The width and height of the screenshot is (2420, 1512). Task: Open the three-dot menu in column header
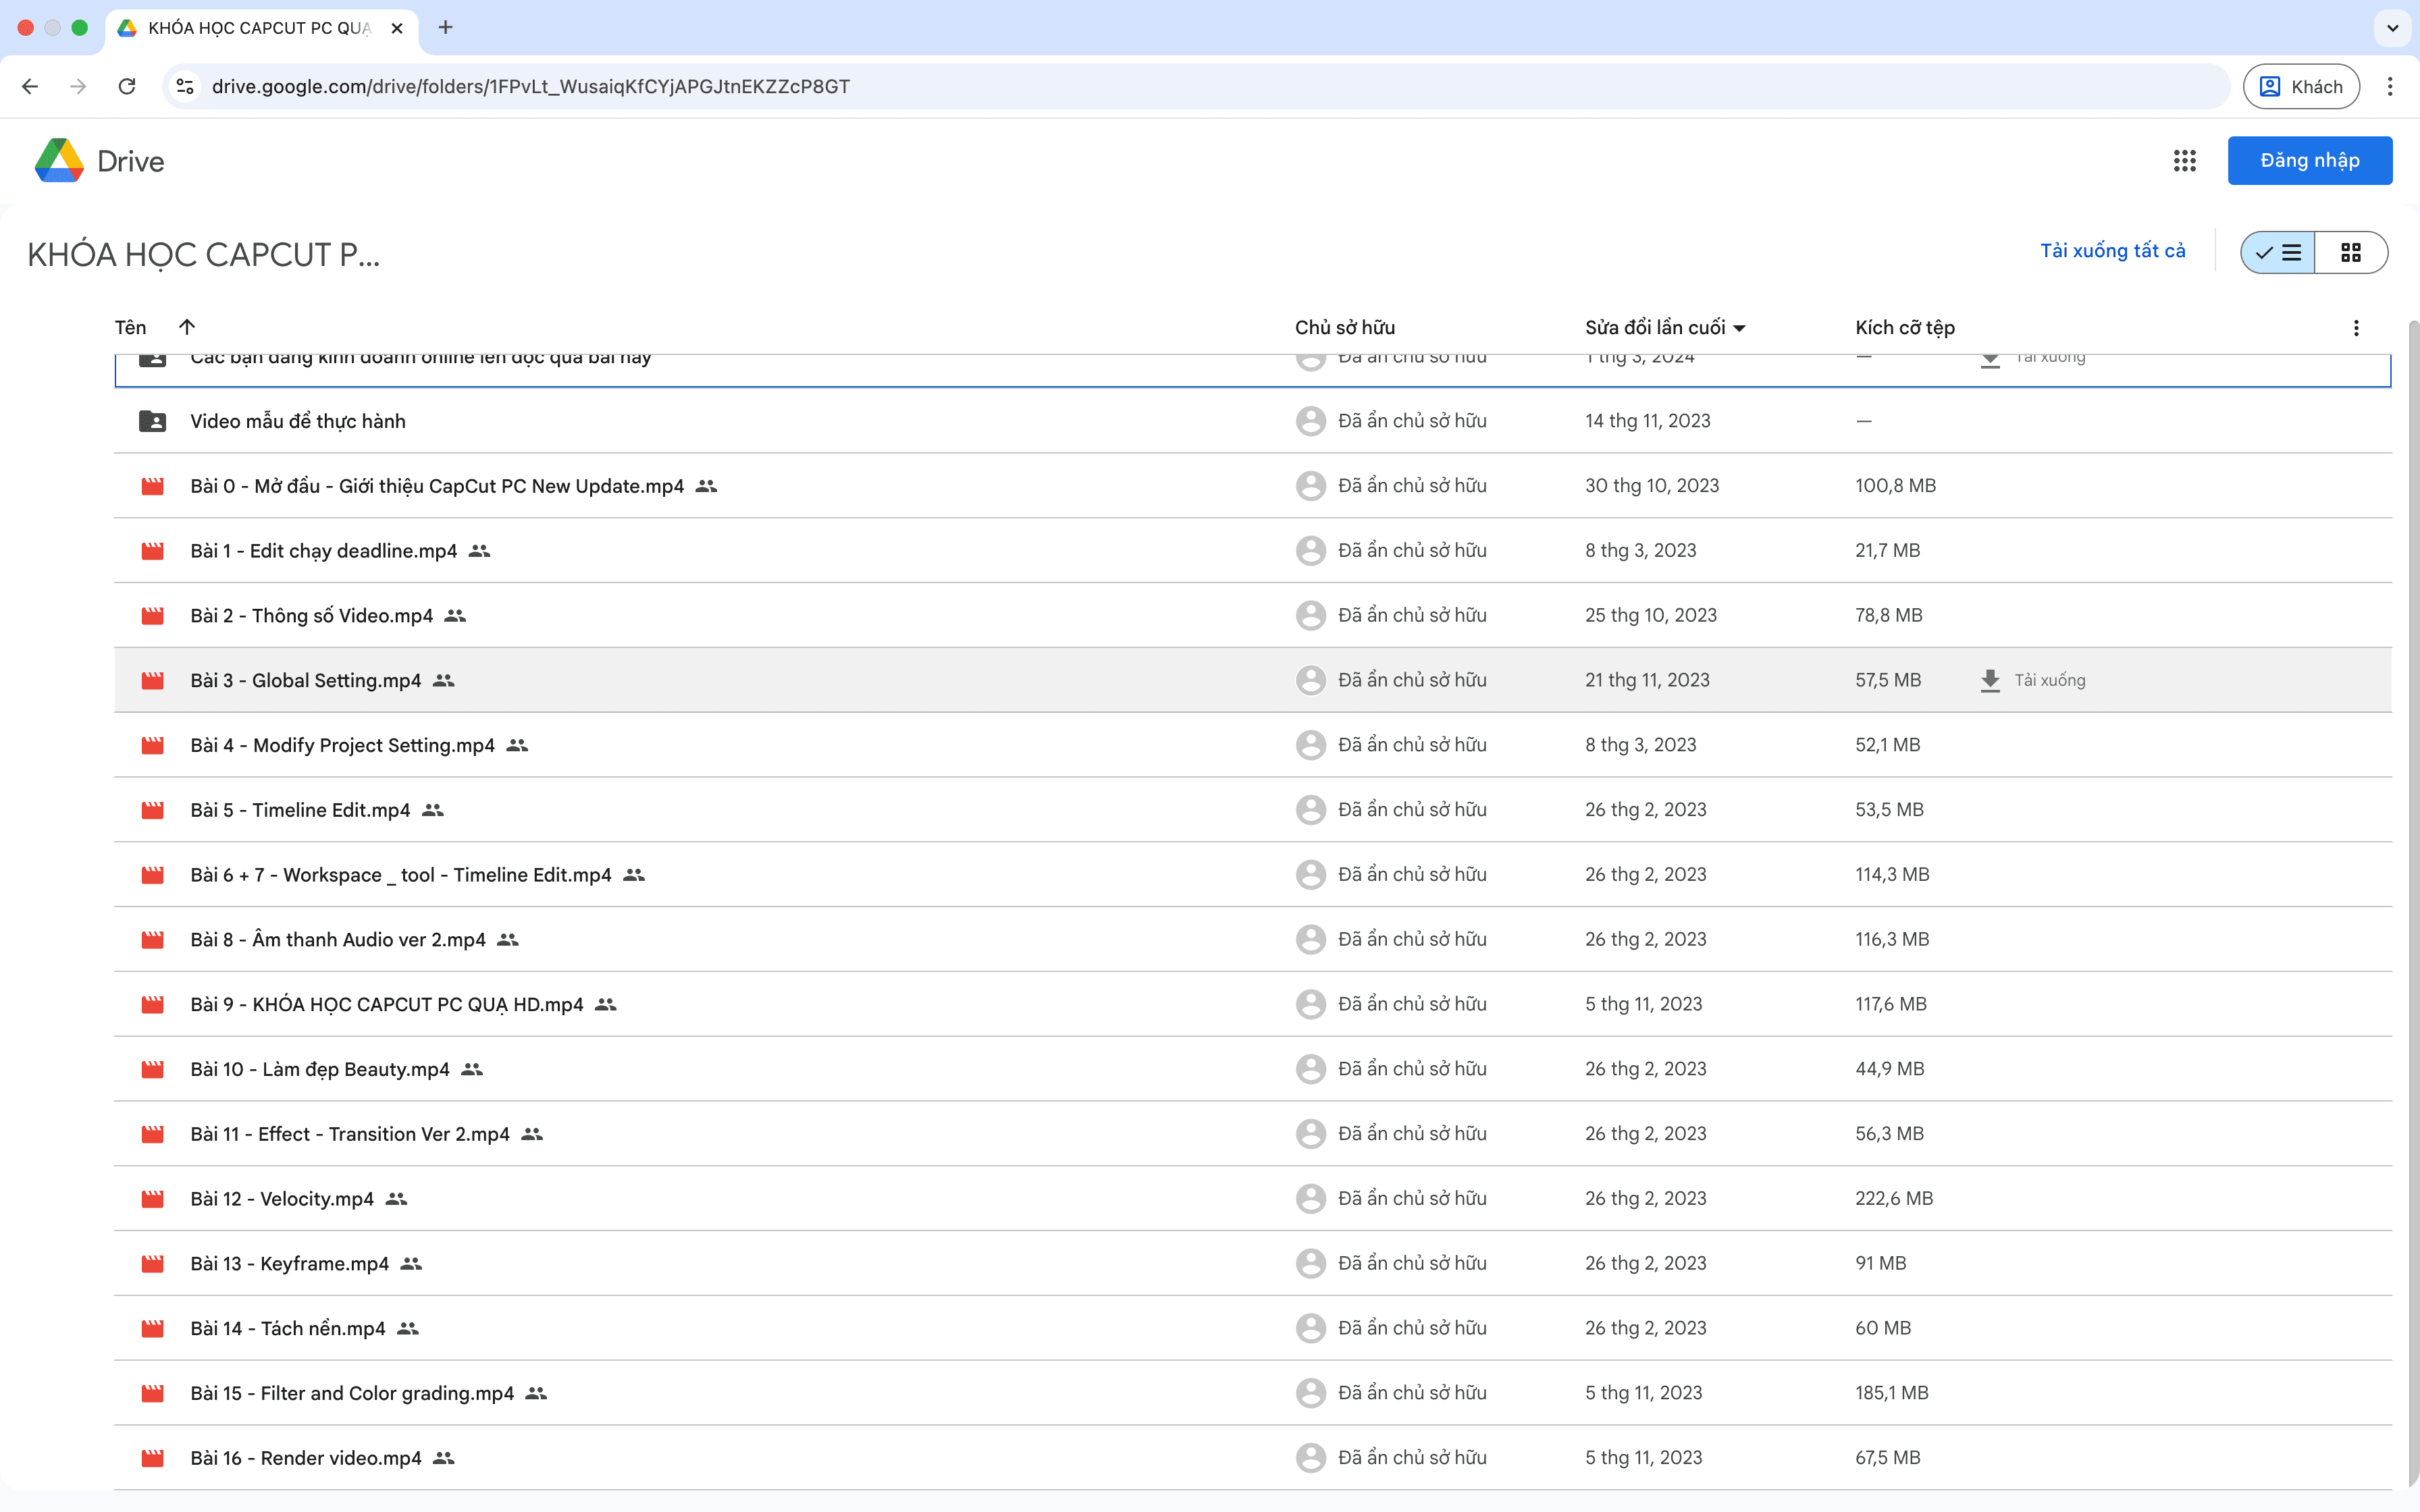coord(2356,328)
